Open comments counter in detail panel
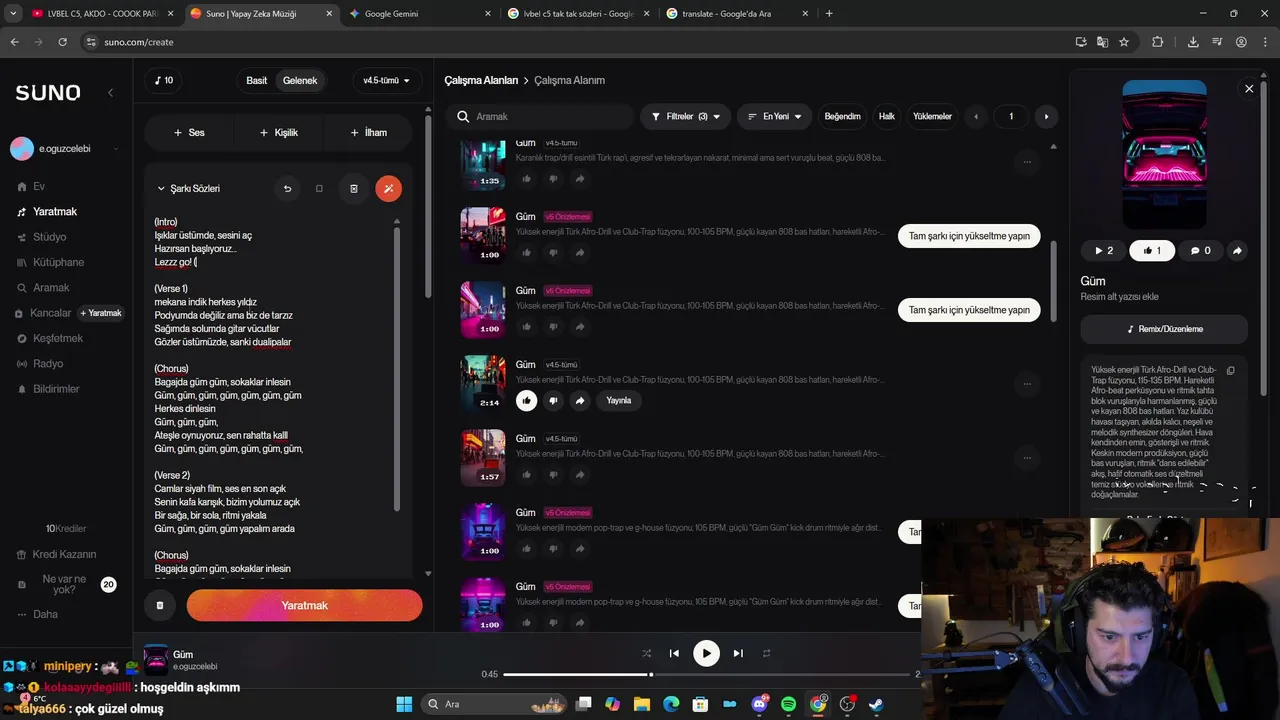The width and height of the screenshot is (1280, 720). pyautogui.click(x=1200, y=251)
